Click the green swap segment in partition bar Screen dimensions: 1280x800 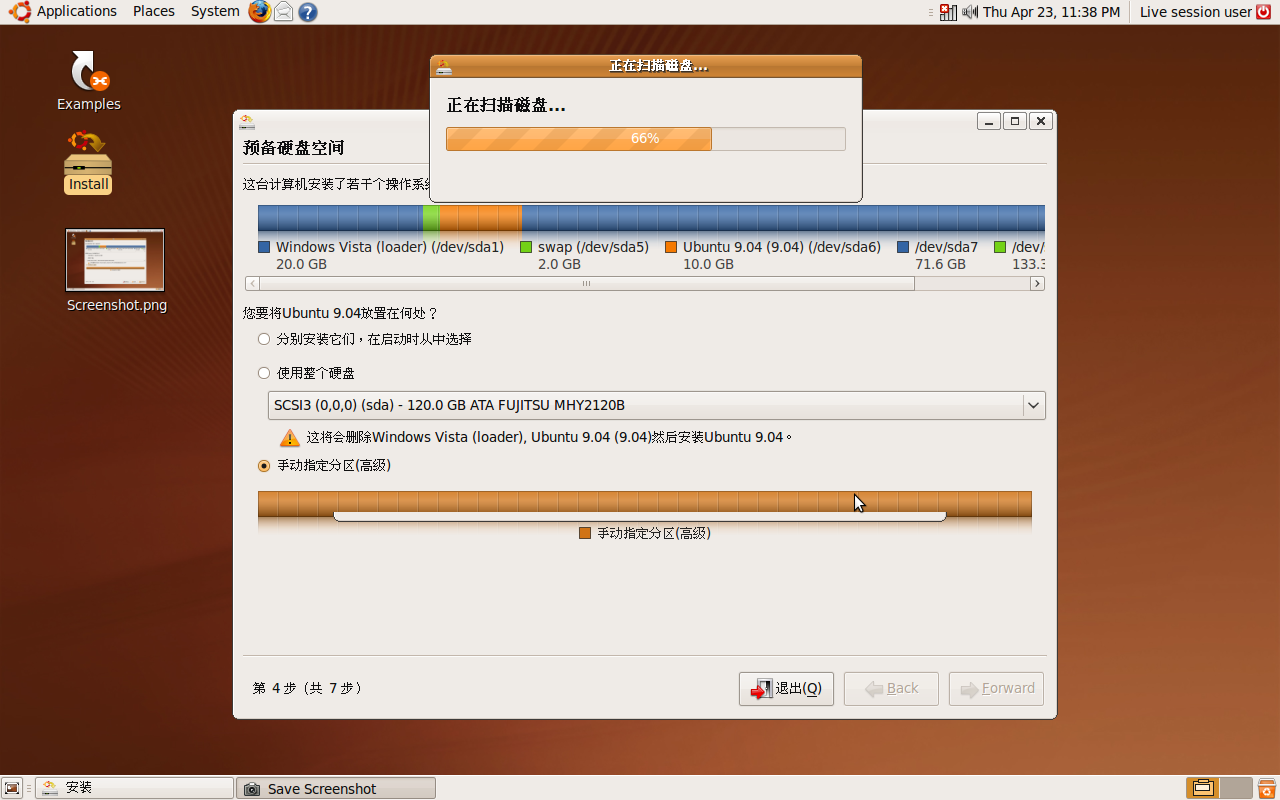[431, 219]
